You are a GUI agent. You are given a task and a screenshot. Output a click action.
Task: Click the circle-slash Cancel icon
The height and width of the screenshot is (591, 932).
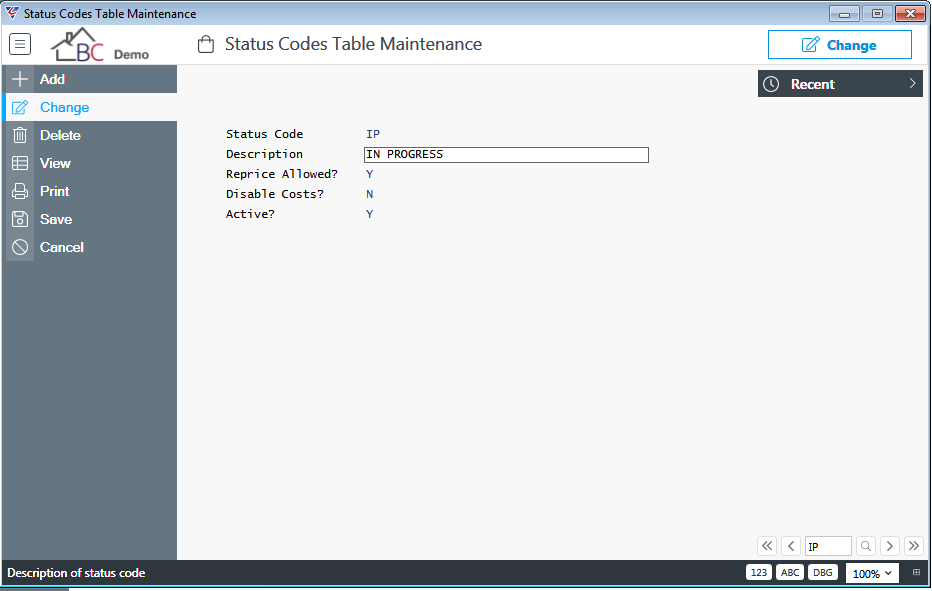(x=20, y=247)
